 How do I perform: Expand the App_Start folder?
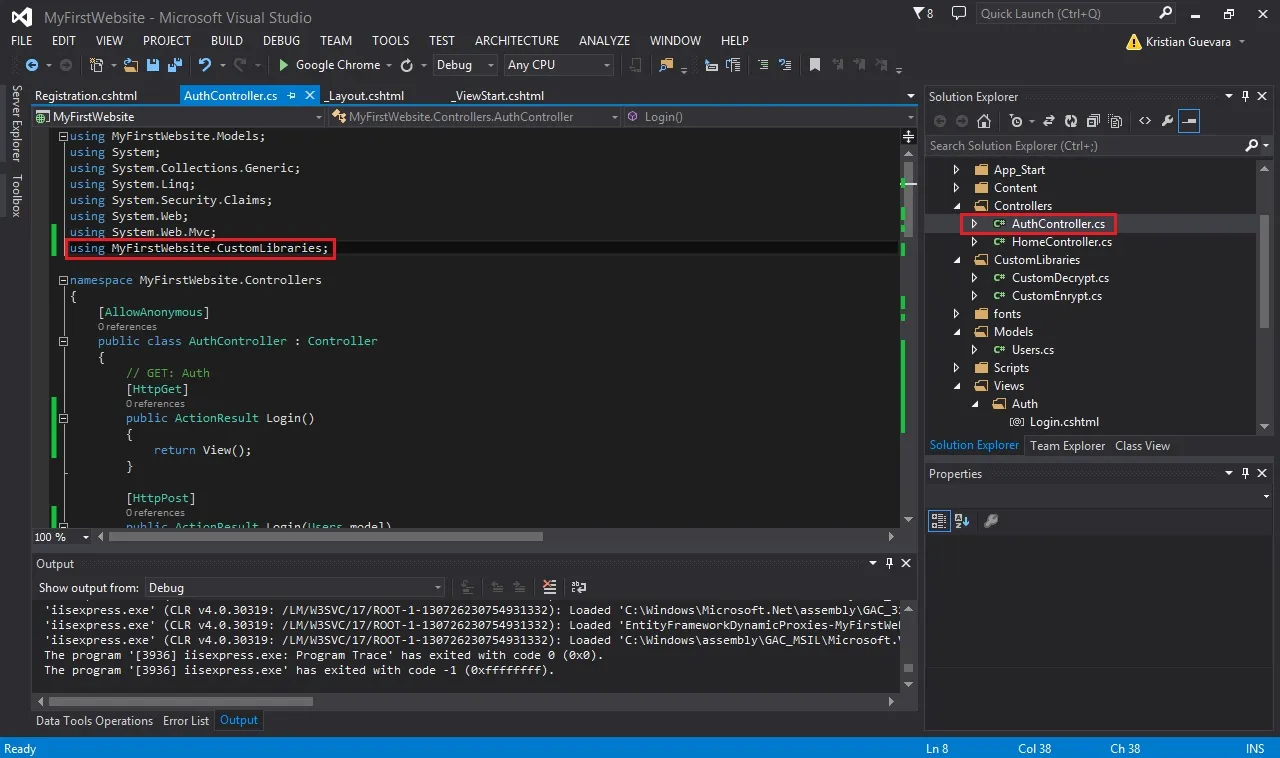coord(956,170)
